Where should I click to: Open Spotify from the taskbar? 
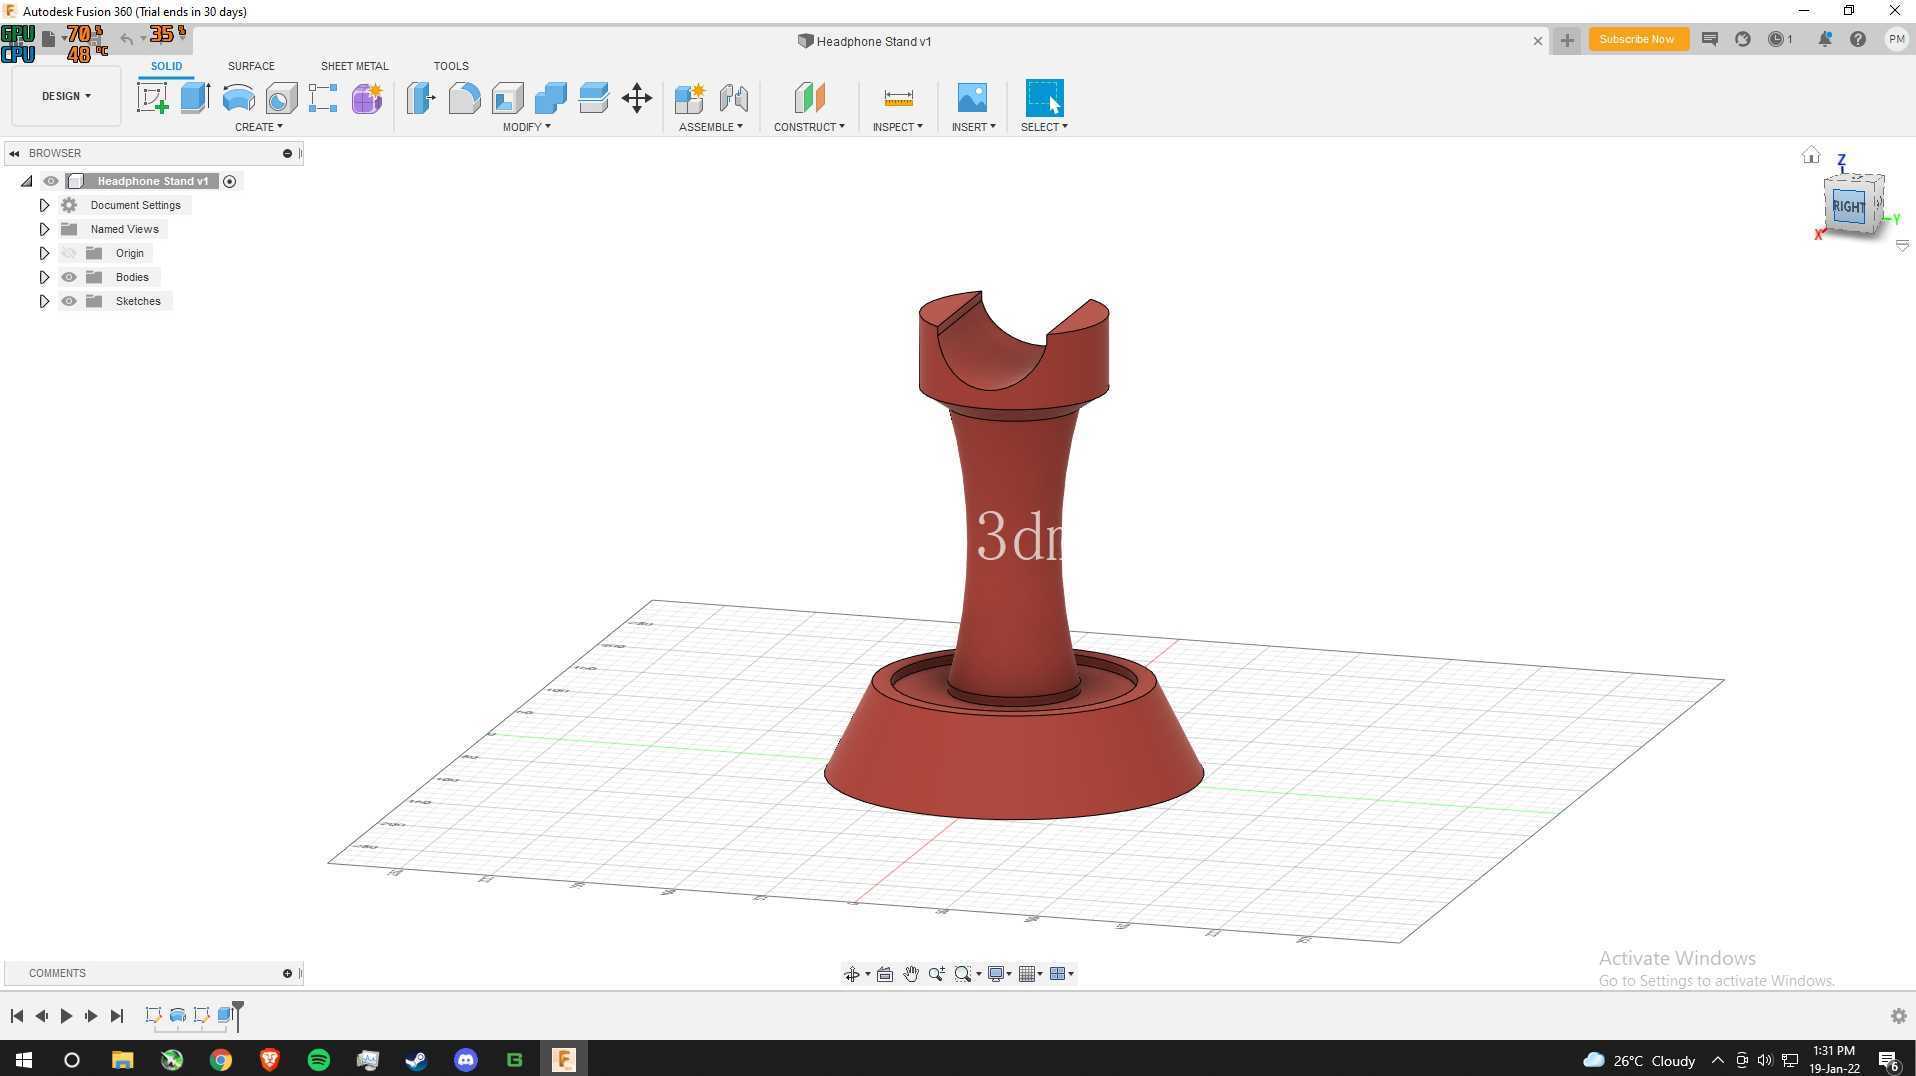click(319, 1060)
